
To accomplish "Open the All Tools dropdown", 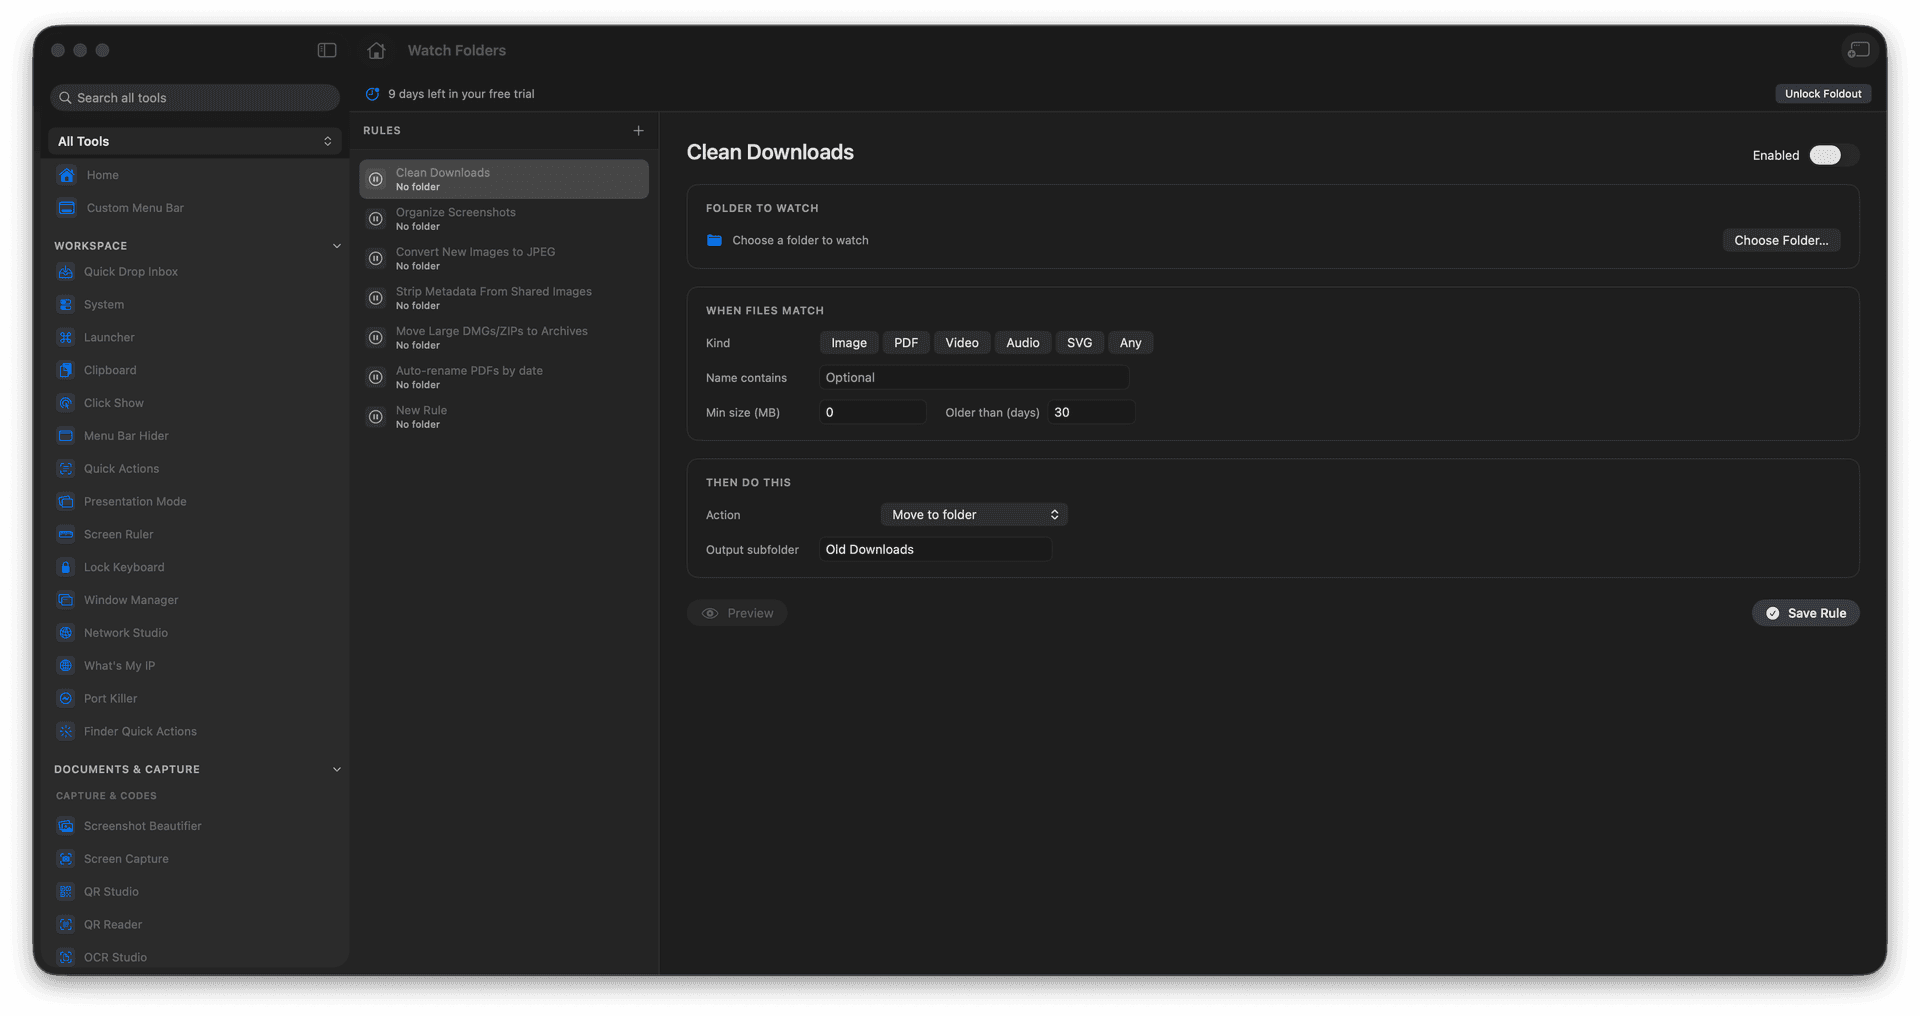I will [195, 141].
